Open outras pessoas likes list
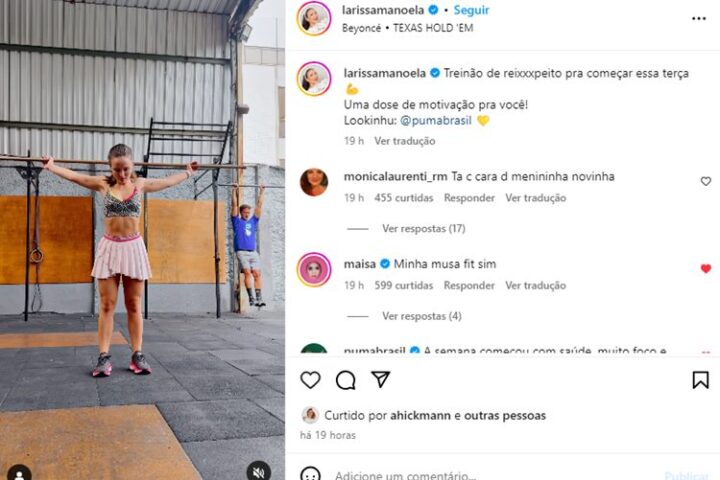Screen dimensions: 720x480 505,415
